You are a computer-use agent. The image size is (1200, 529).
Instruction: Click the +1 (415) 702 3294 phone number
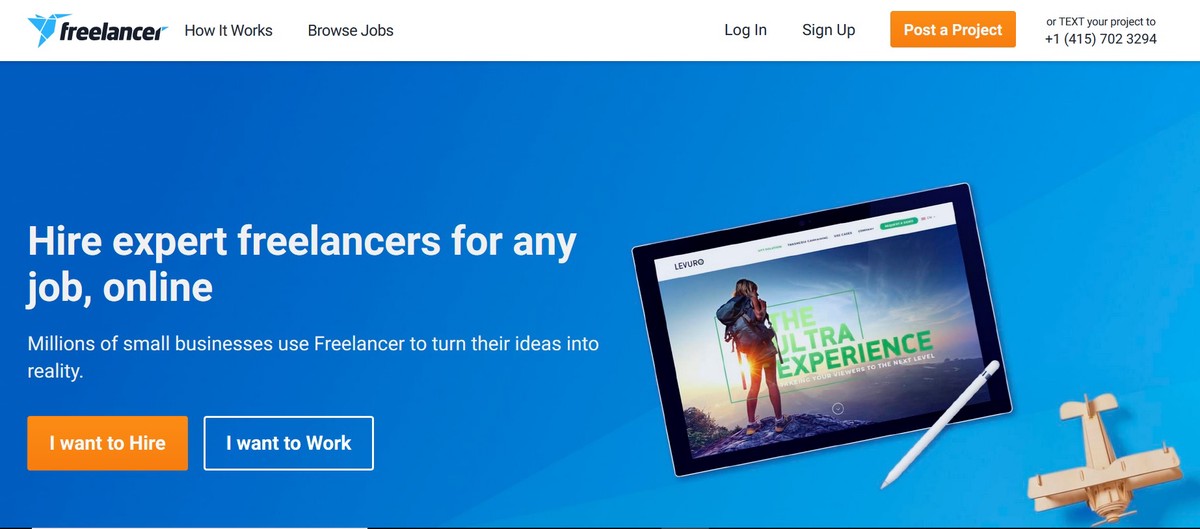1100,39
